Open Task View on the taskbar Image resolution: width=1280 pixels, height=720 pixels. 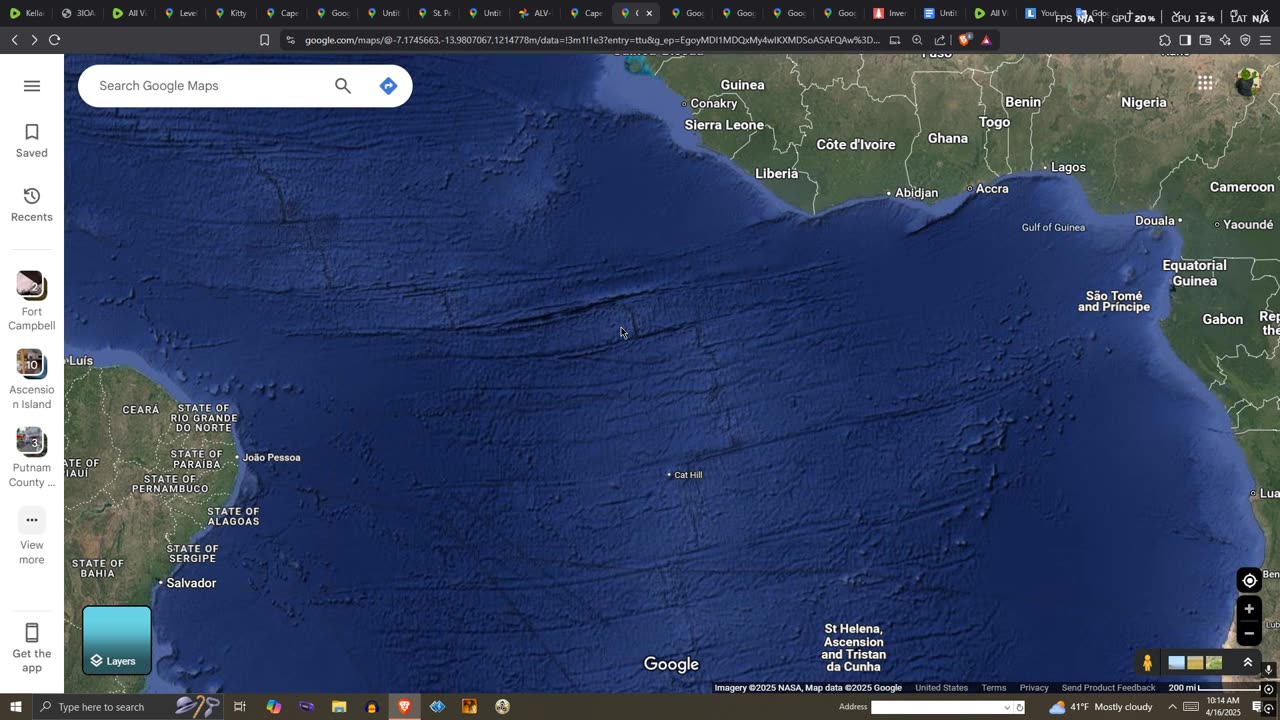(x=240, y=707)
